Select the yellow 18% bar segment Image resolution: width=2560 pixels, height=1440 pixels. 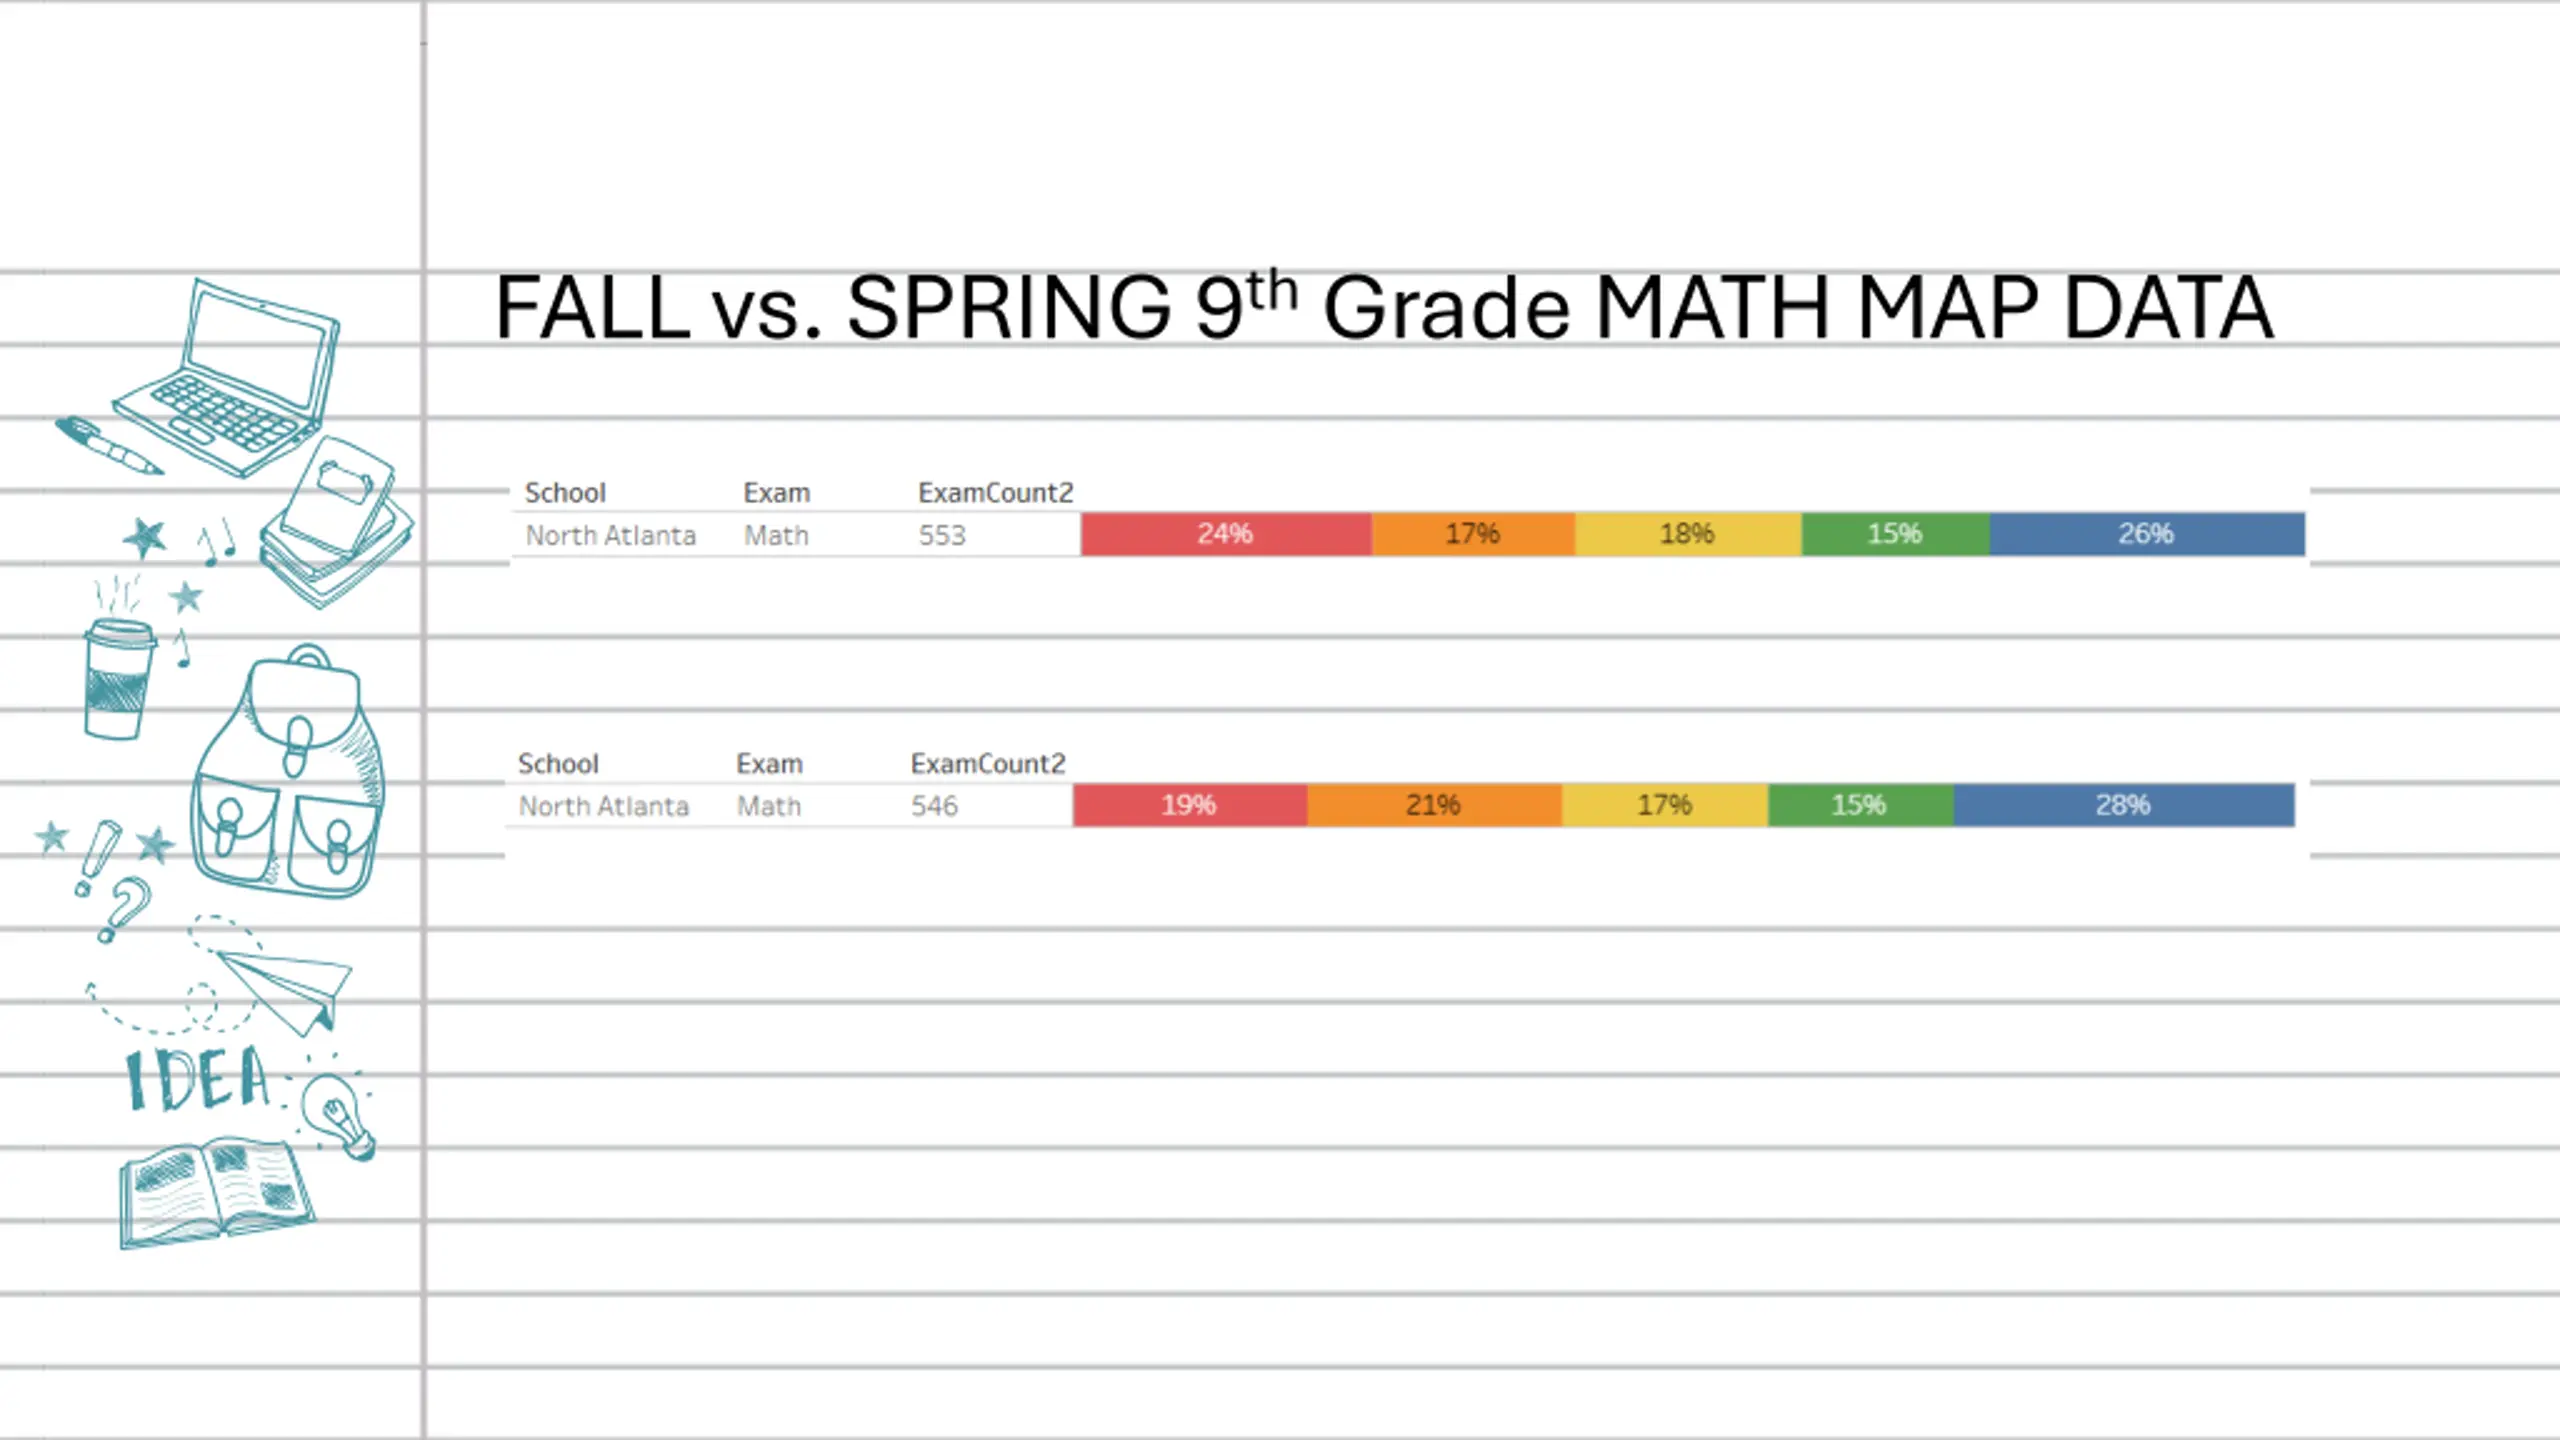click(x=1688, y=534)
